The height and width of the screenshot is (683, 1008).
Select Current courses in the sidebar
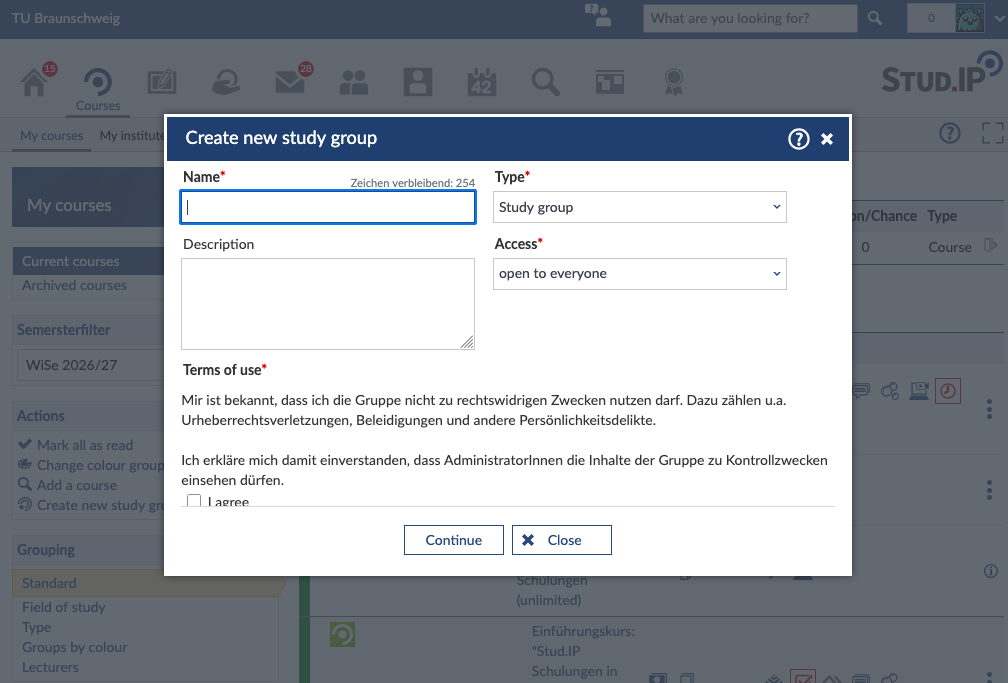pyautogui.click(x=89, y=261)
